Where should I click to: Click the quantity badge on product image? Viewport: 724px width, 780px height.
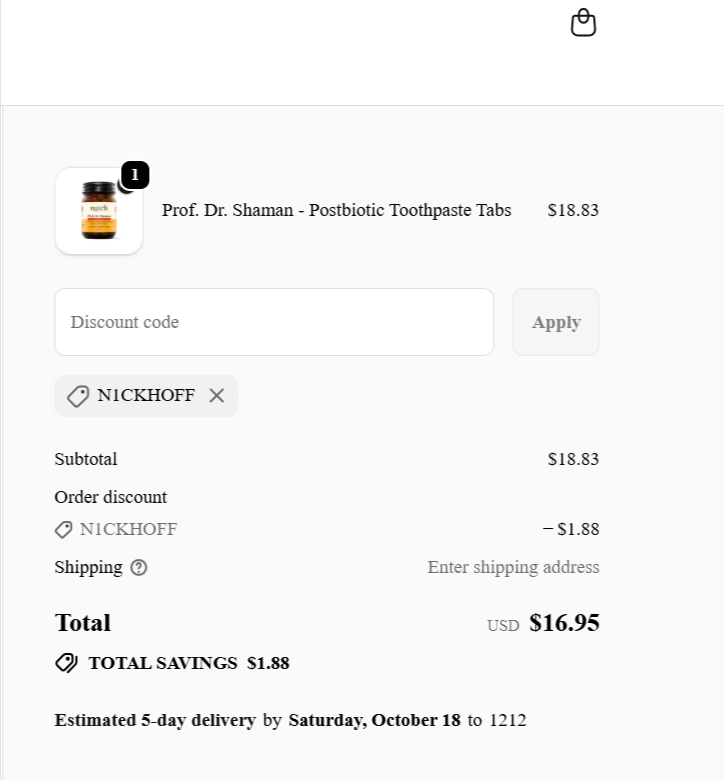[x=135, y=175]
